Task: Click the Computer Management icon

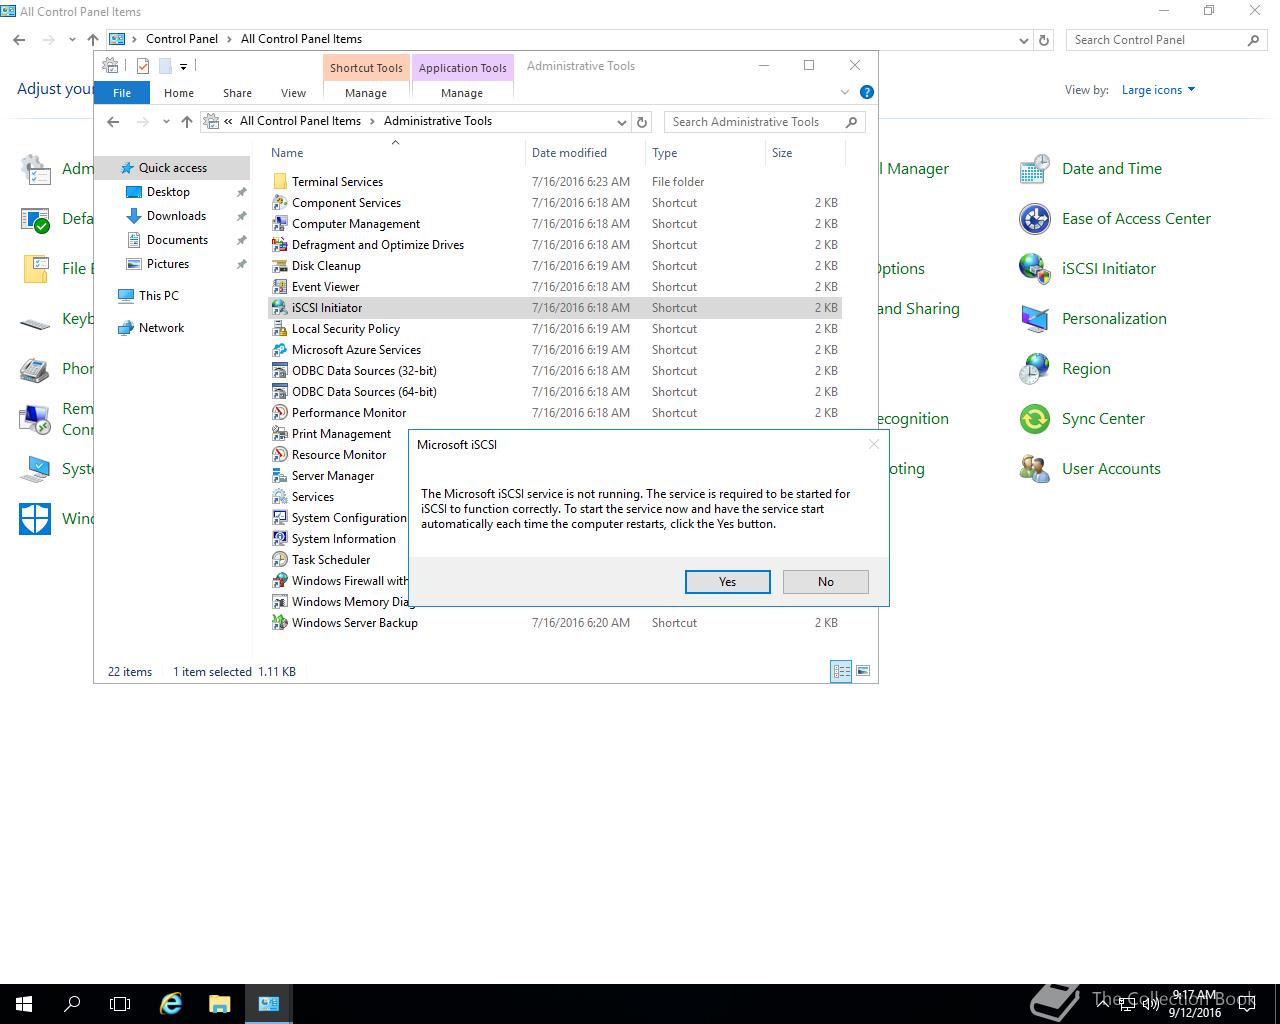Action: [x=280, y=224]
